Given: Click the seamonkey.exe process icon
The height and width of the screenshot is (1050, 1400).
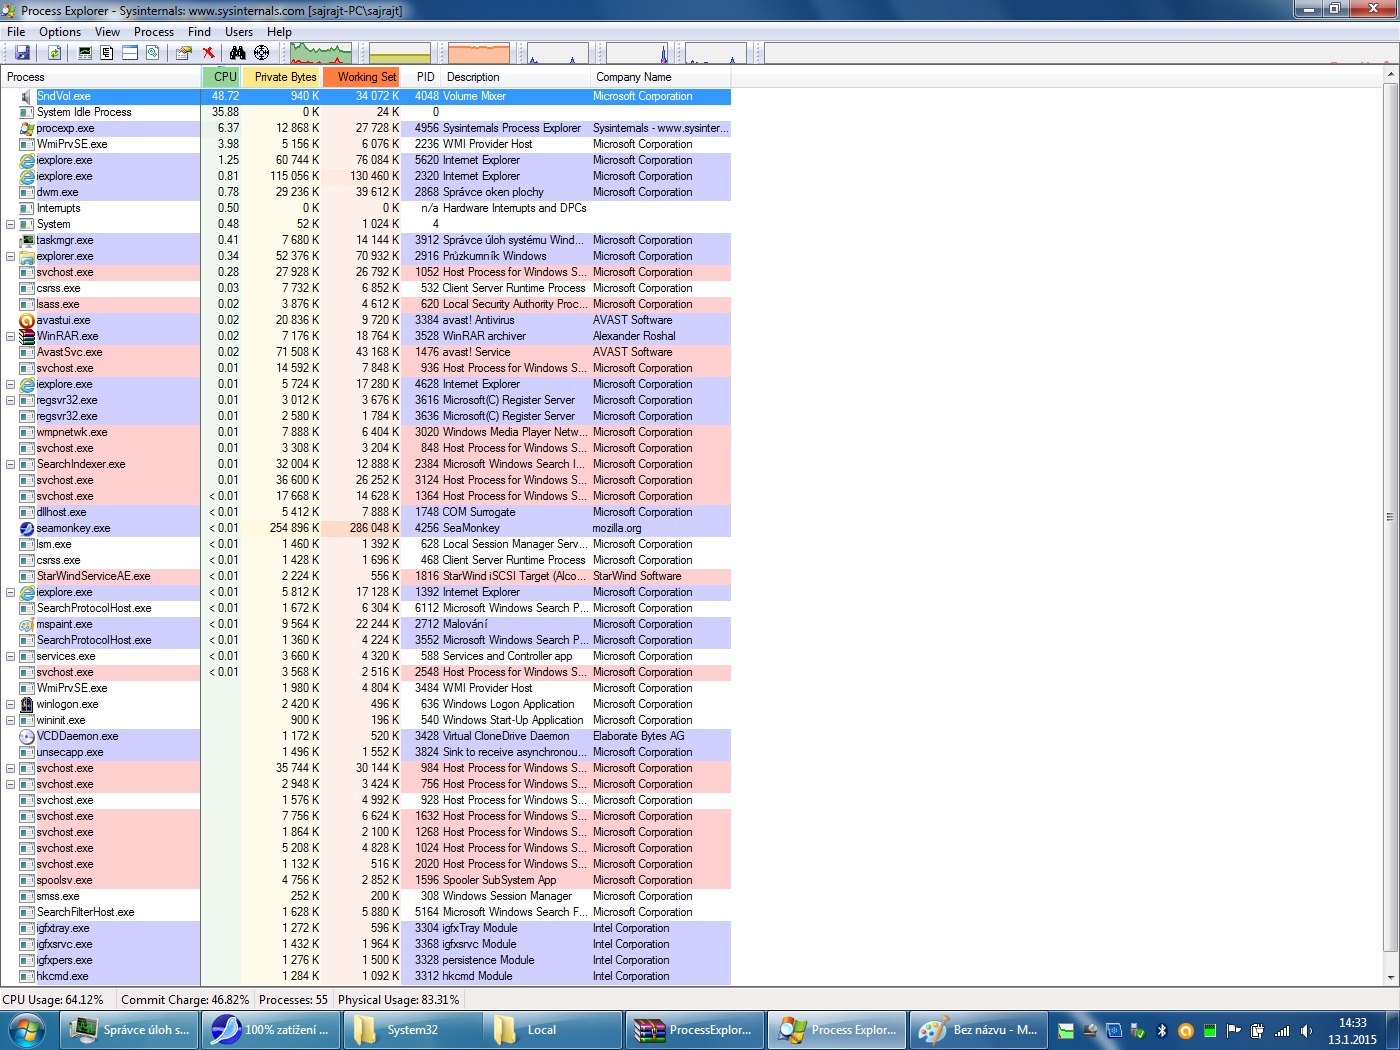Looking at the screenshot, I should click(27, 528).
